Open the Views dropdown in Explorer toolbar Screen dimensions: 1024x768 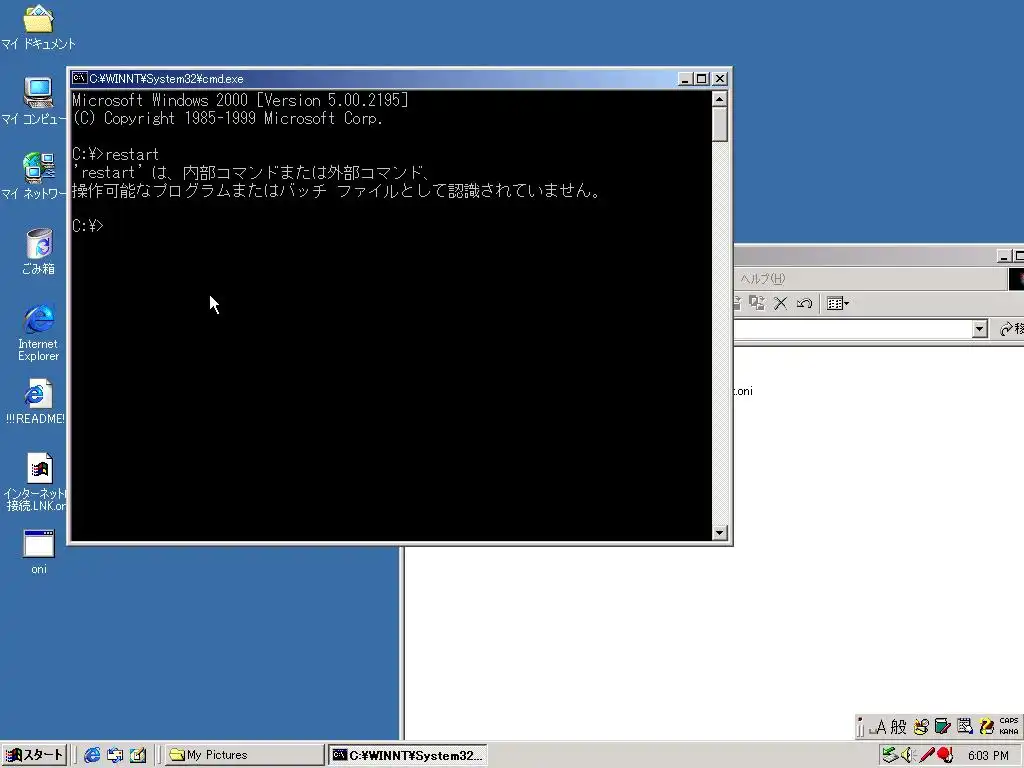(838, 303)
